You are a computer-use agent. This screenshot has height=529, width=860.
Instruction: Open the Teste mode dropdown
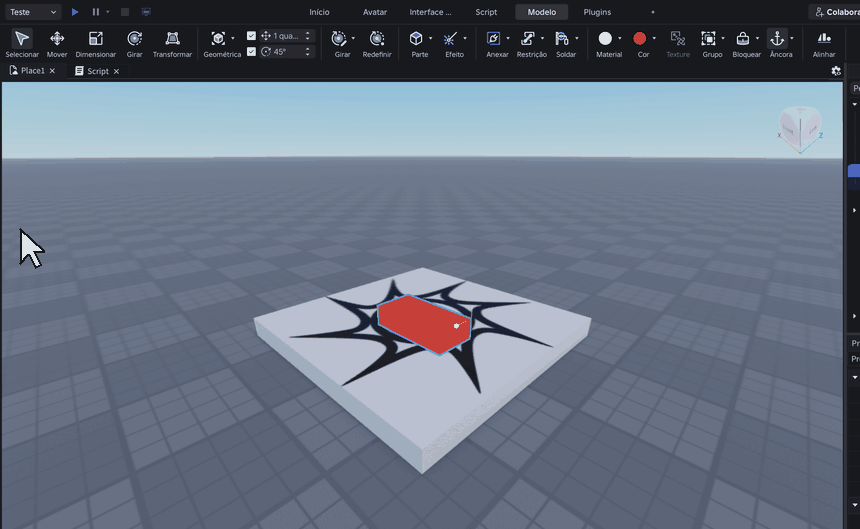33,12
